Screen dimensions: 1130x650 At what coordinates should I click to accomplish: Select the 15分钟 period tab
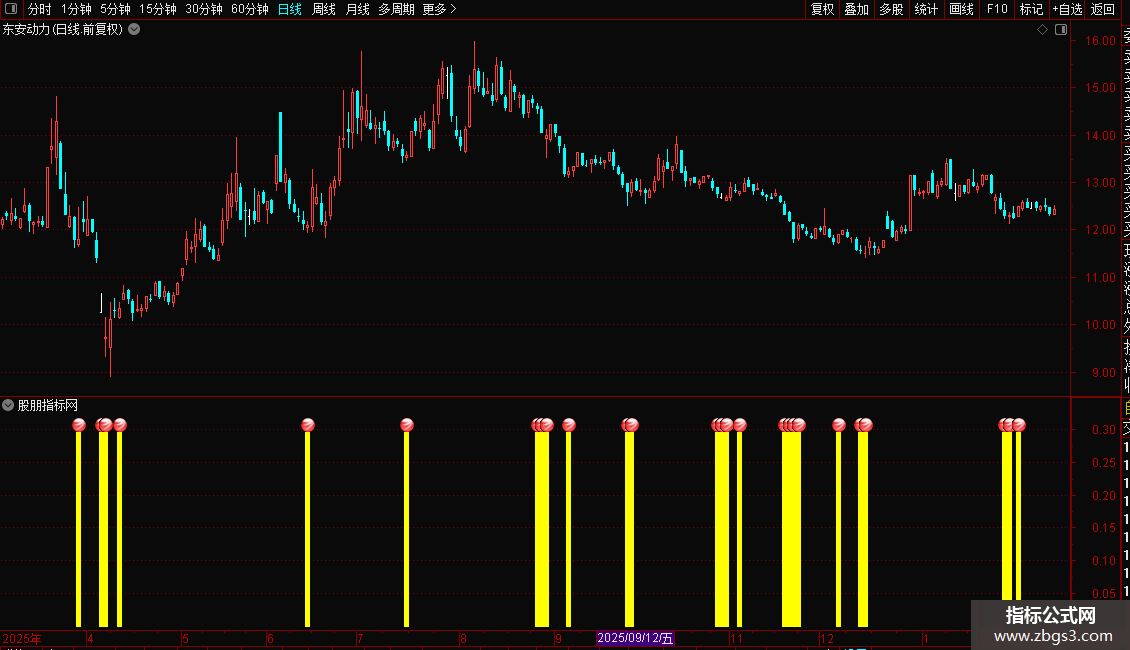(x=158, y=9)
